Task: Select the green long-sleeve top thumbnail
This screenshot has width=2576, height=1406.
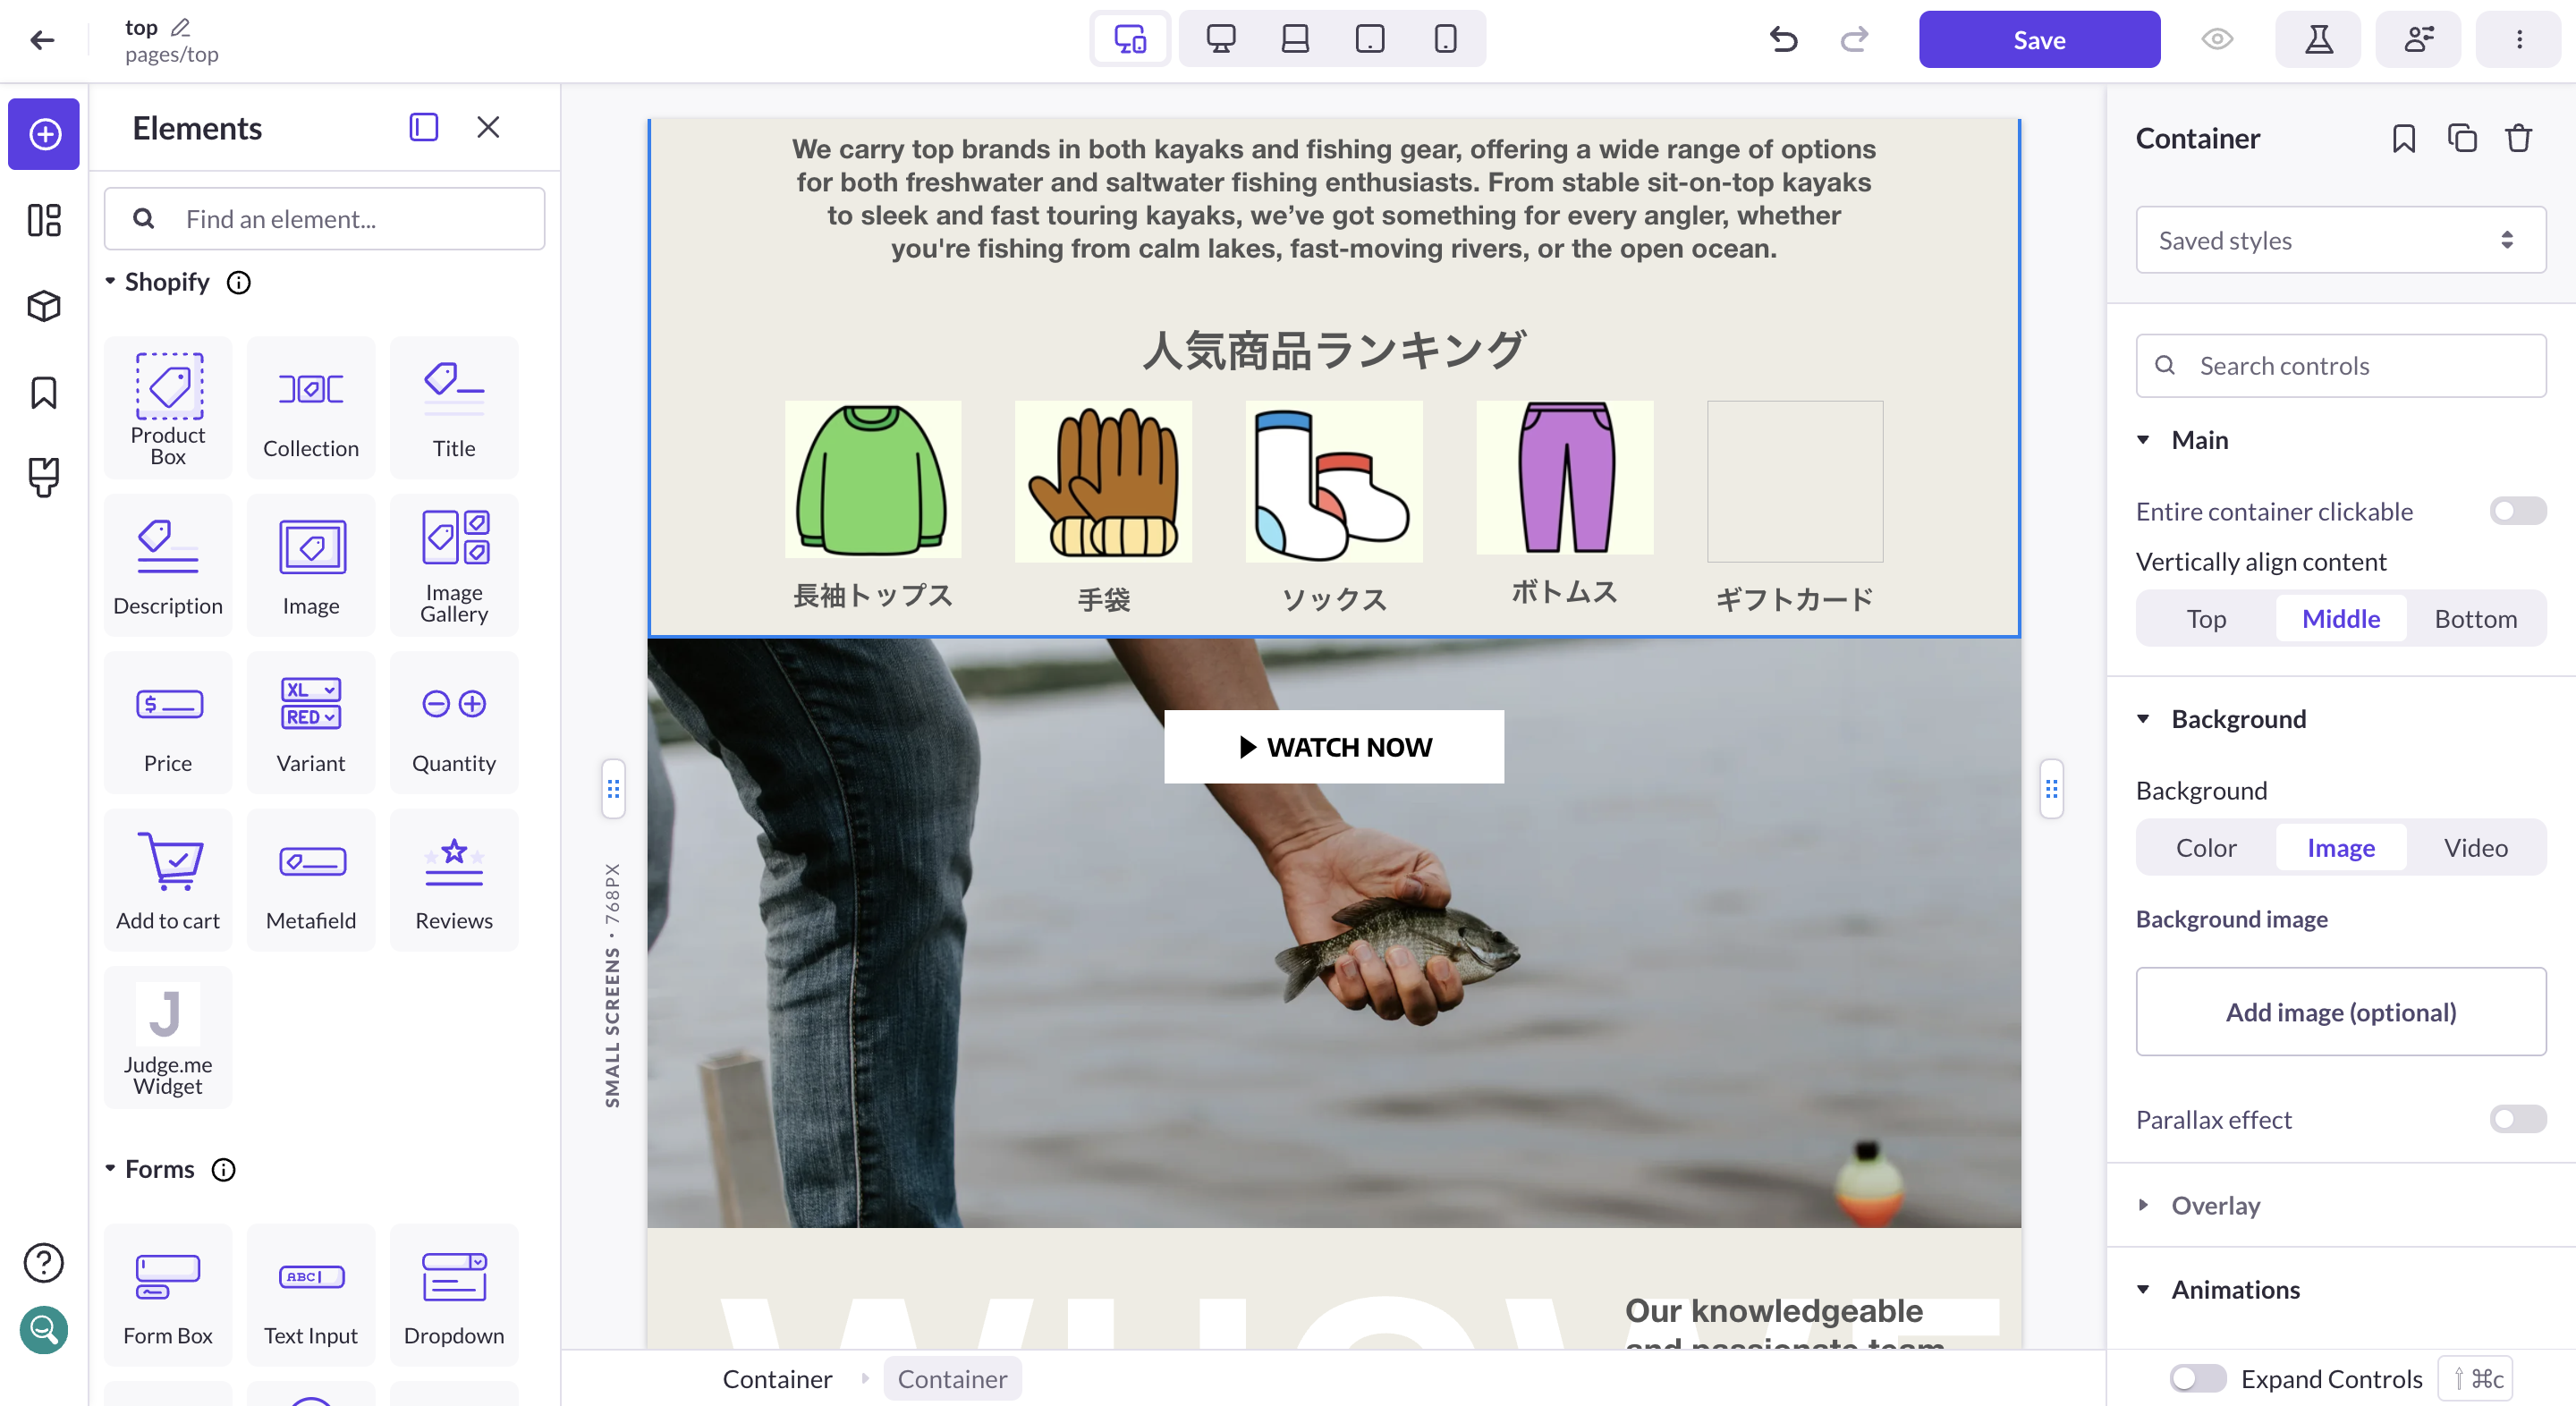Action: tap(873, 480)
